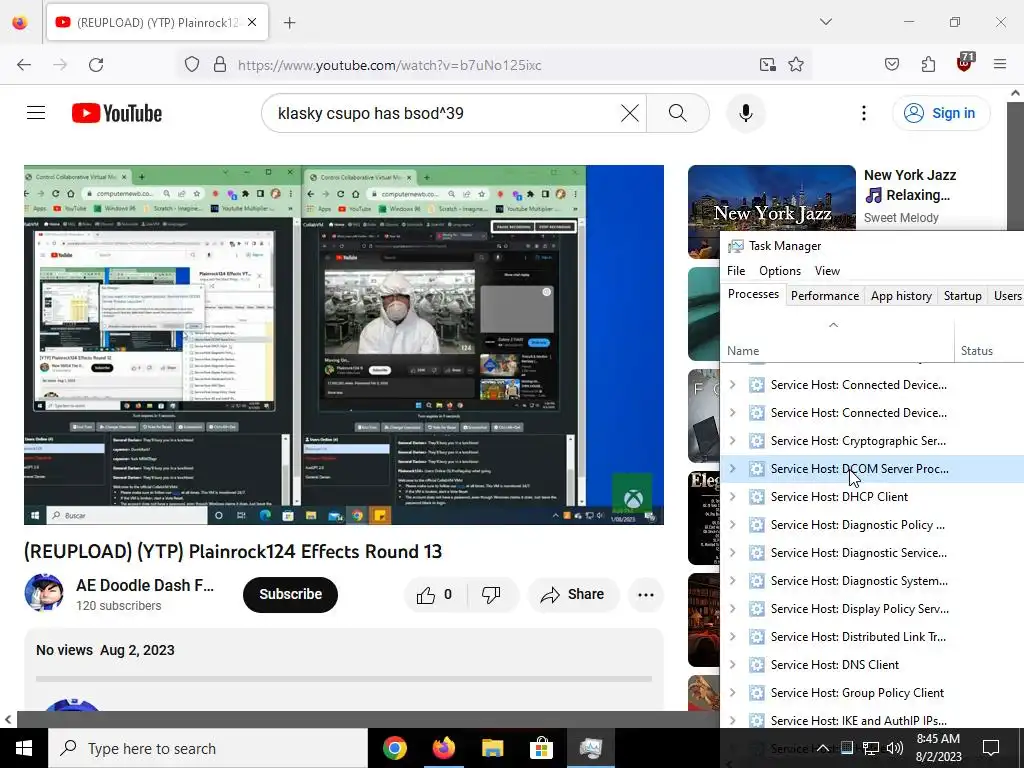Click the video player area
Viewport: 1024px width, 768px height.
[x=344, y=345]
